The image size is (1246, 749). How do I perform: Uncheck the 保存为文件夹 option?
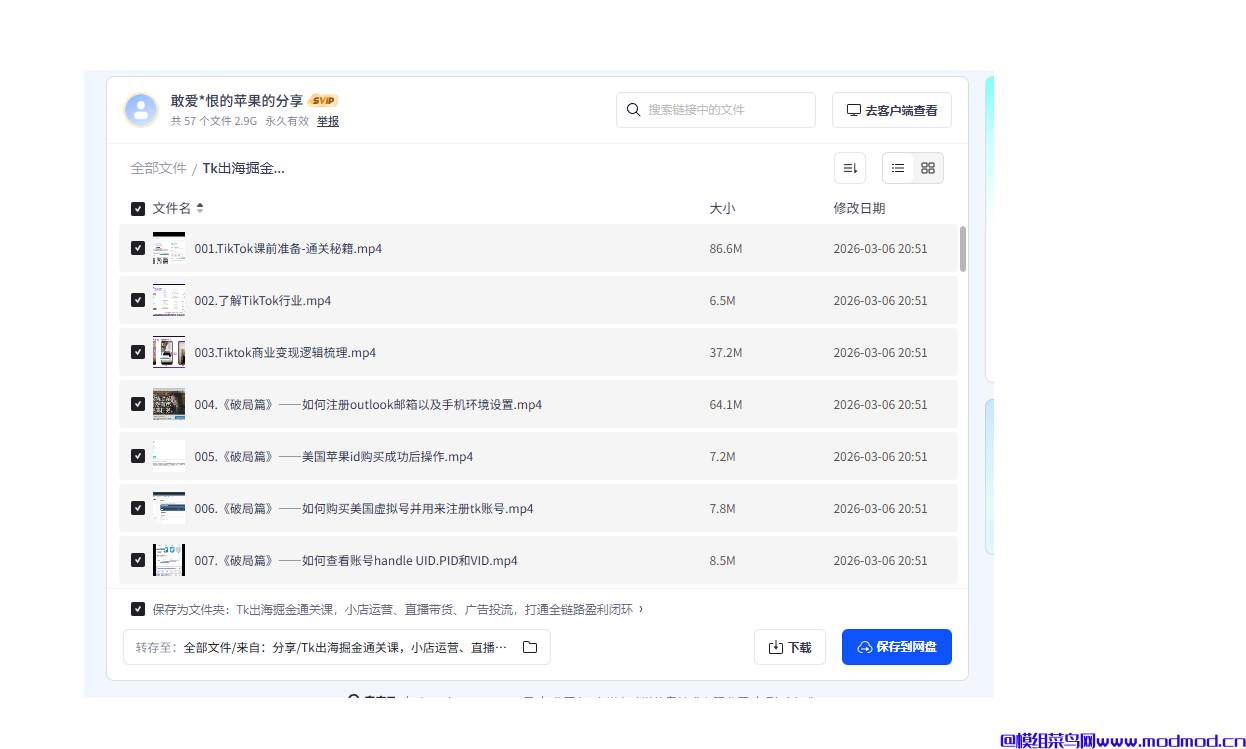(138, 609)
